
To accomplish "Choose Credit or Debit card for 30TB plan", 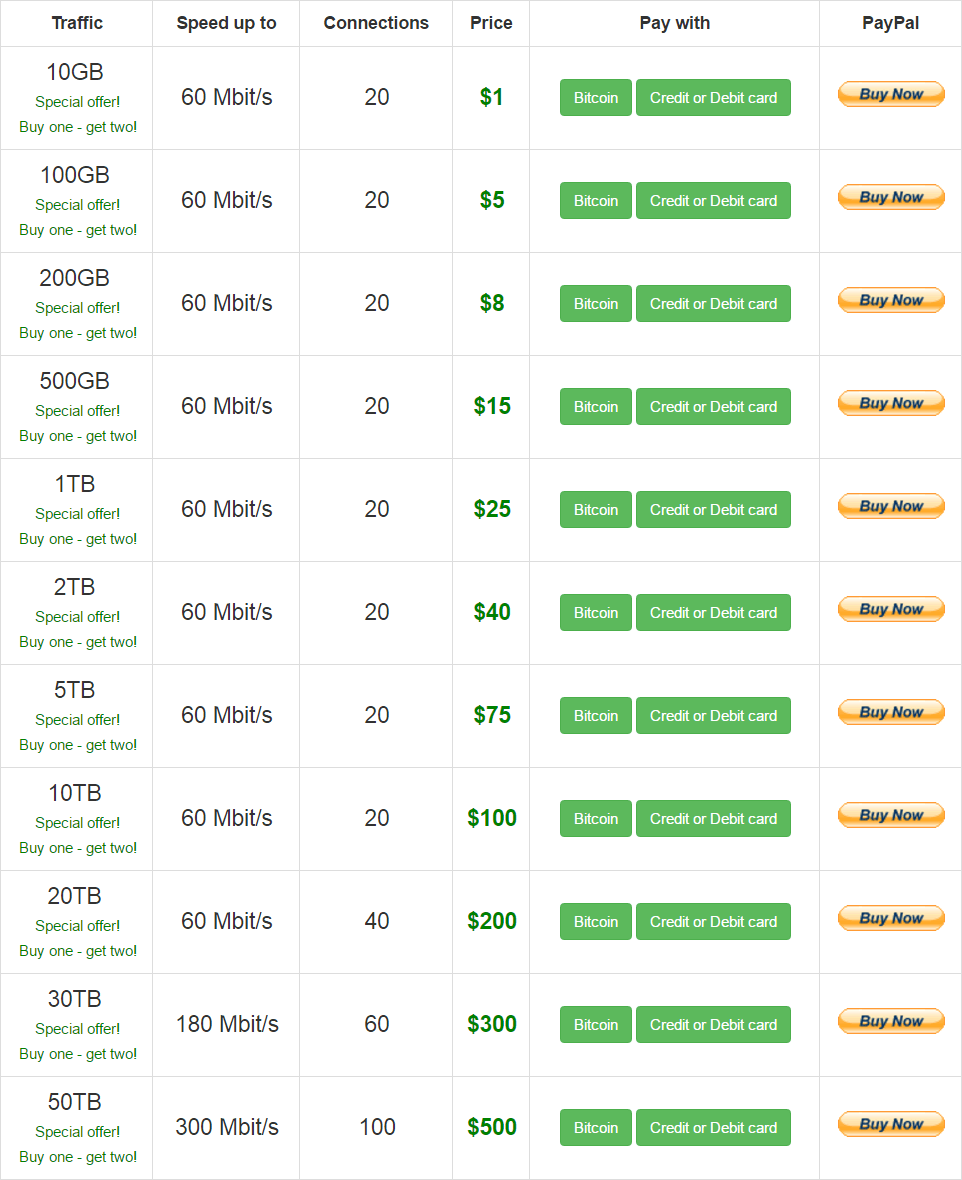I will [713, 1025].
